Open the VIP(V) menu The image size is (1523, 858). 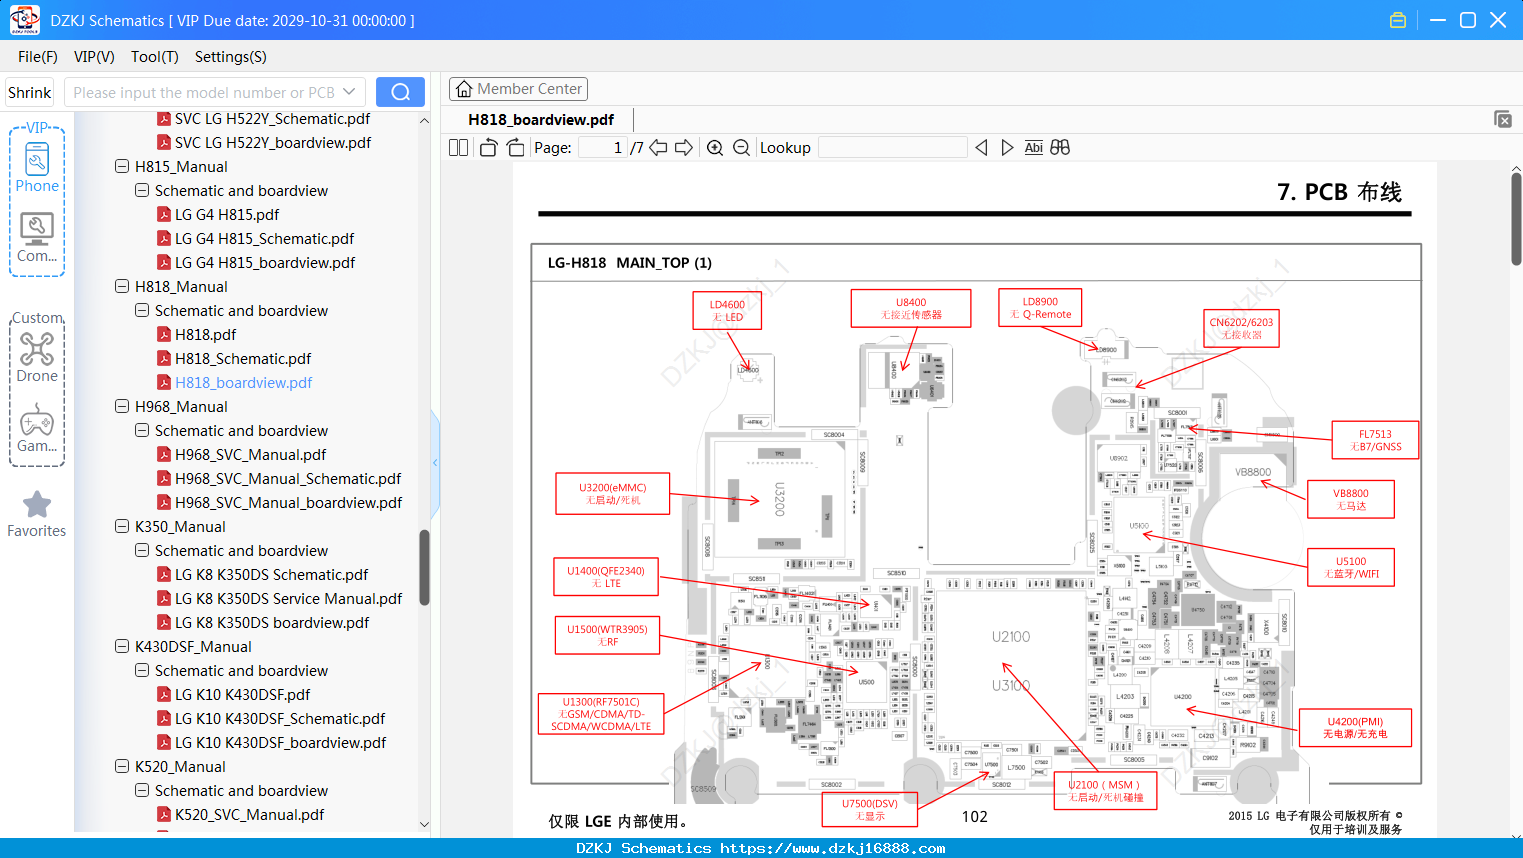tap(94, 57)
